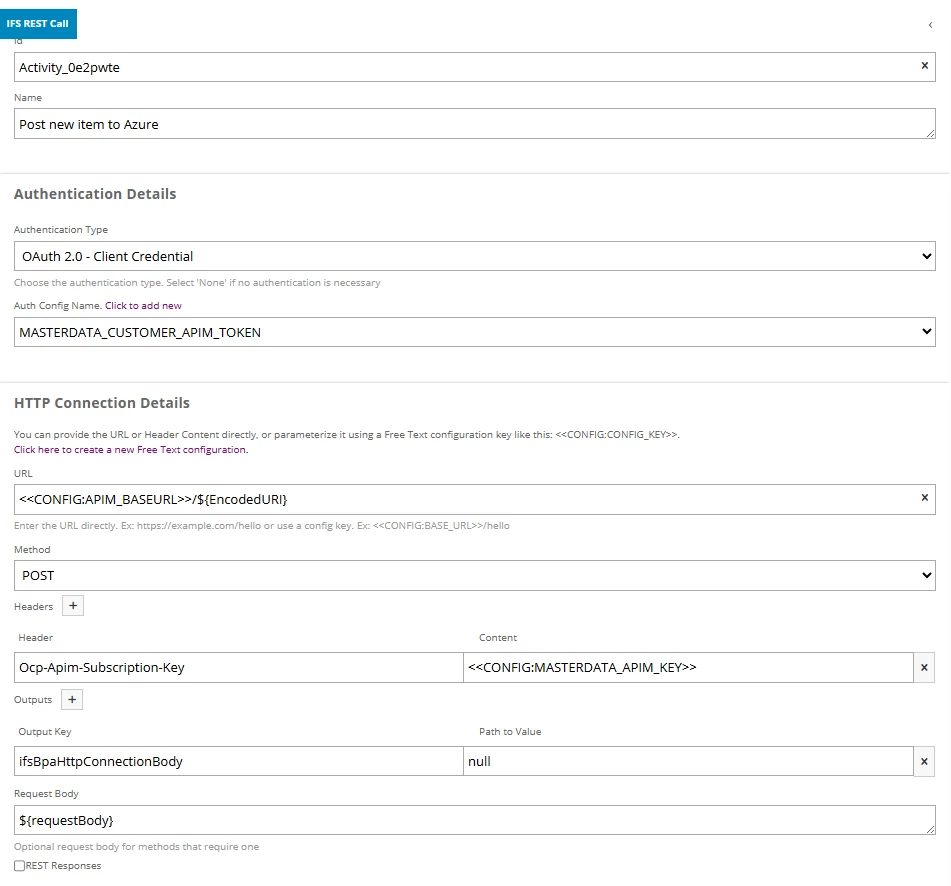951x886 pixels.
Task: Focus the URL input field
Action: 460,499
